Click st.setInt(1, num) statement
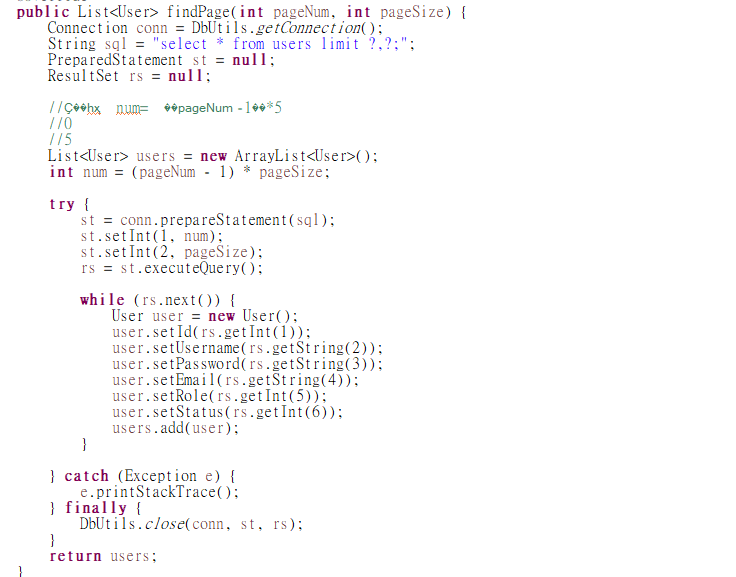The image size is (736, 577). [152, 236]
